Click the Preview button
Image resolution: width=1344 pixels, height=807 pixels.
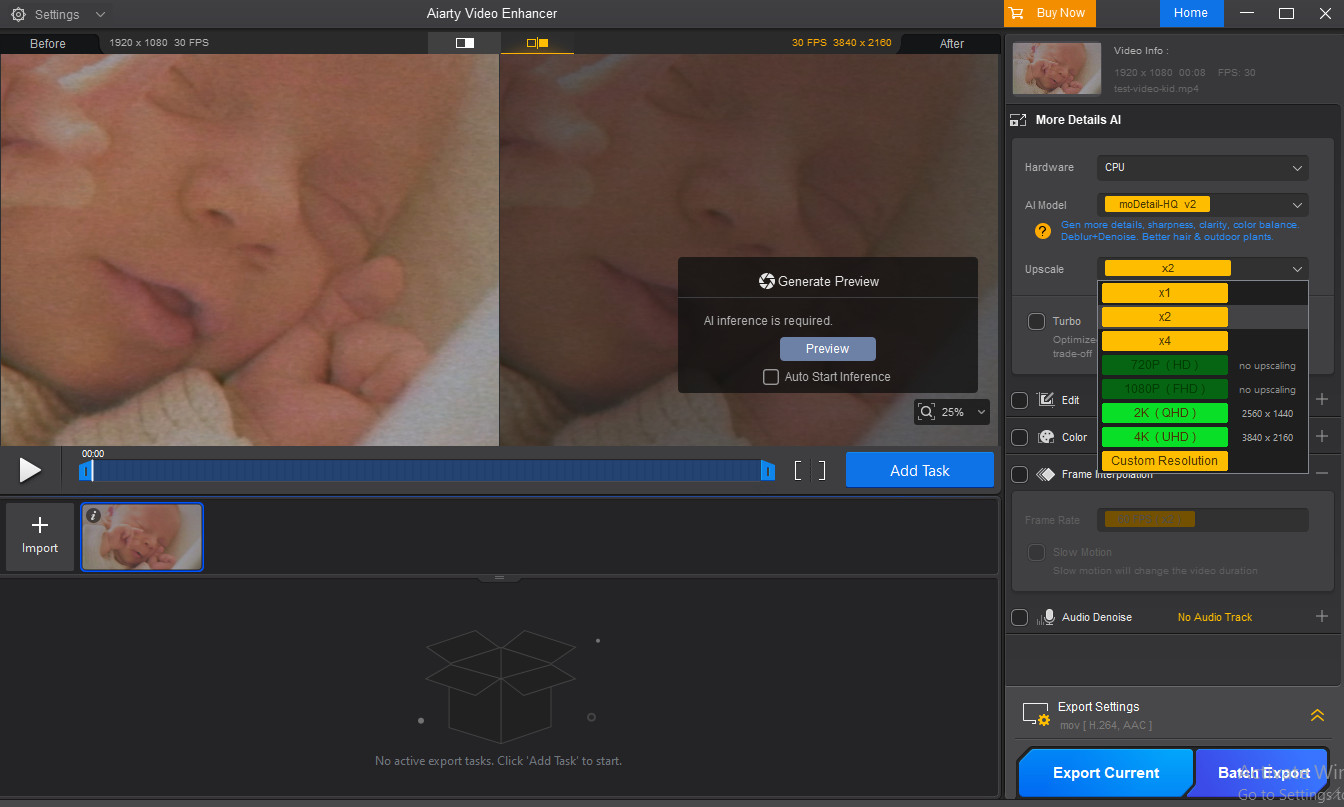point(828,349)
